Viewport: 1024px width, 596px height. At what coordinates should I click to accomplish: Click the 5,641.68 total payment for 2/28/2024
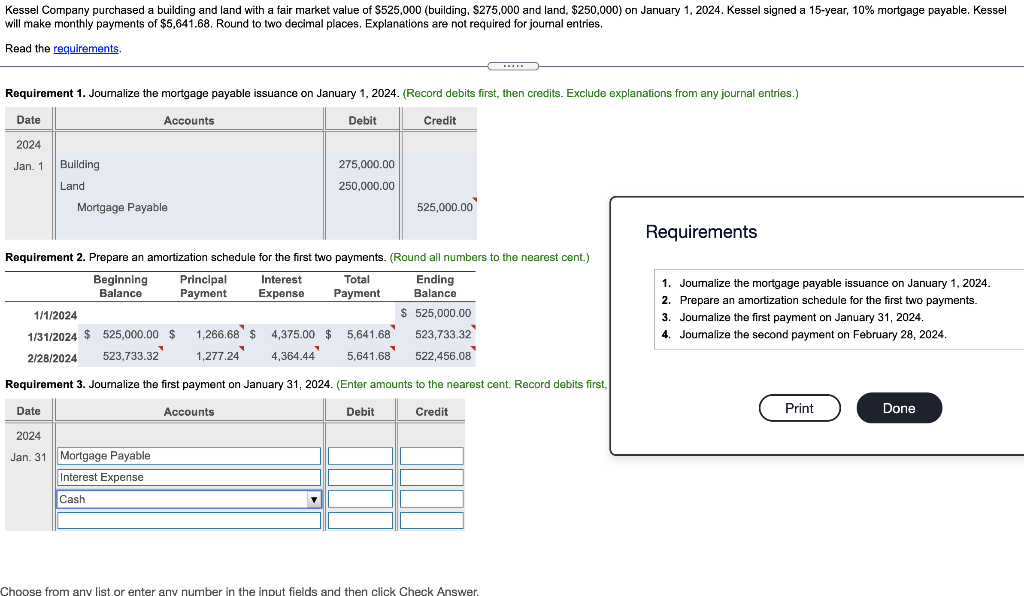point(368,356)
